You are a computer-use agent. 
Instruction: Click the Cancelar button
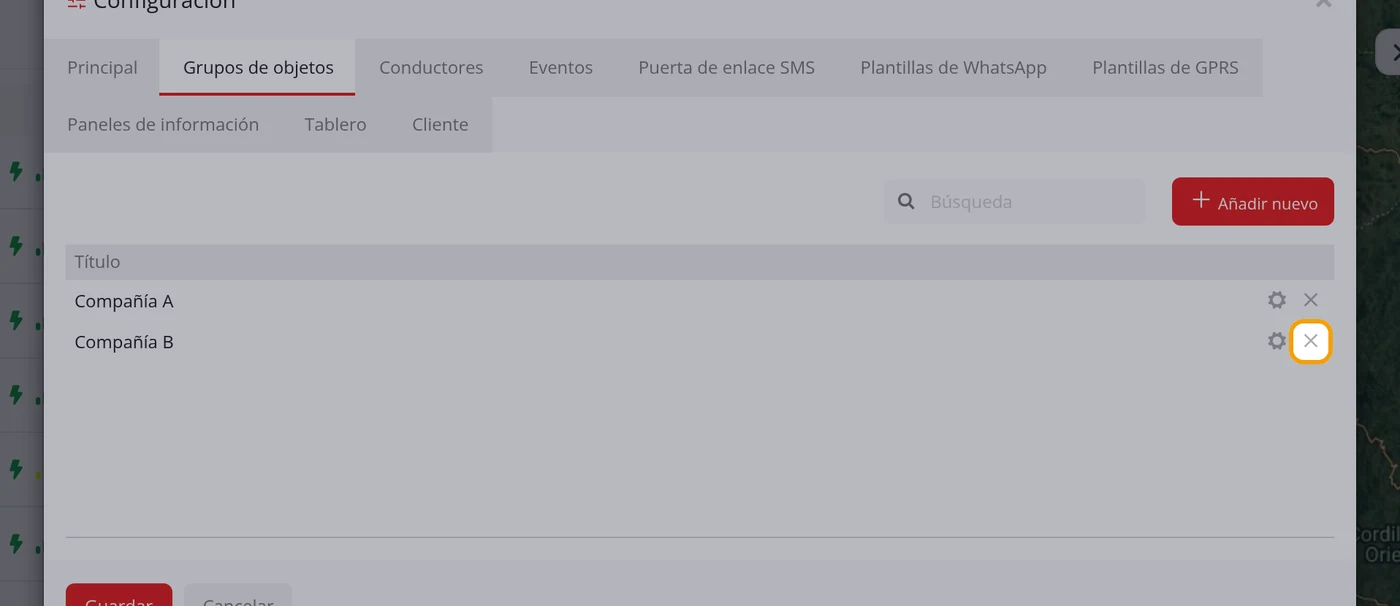tap(238, 596)
